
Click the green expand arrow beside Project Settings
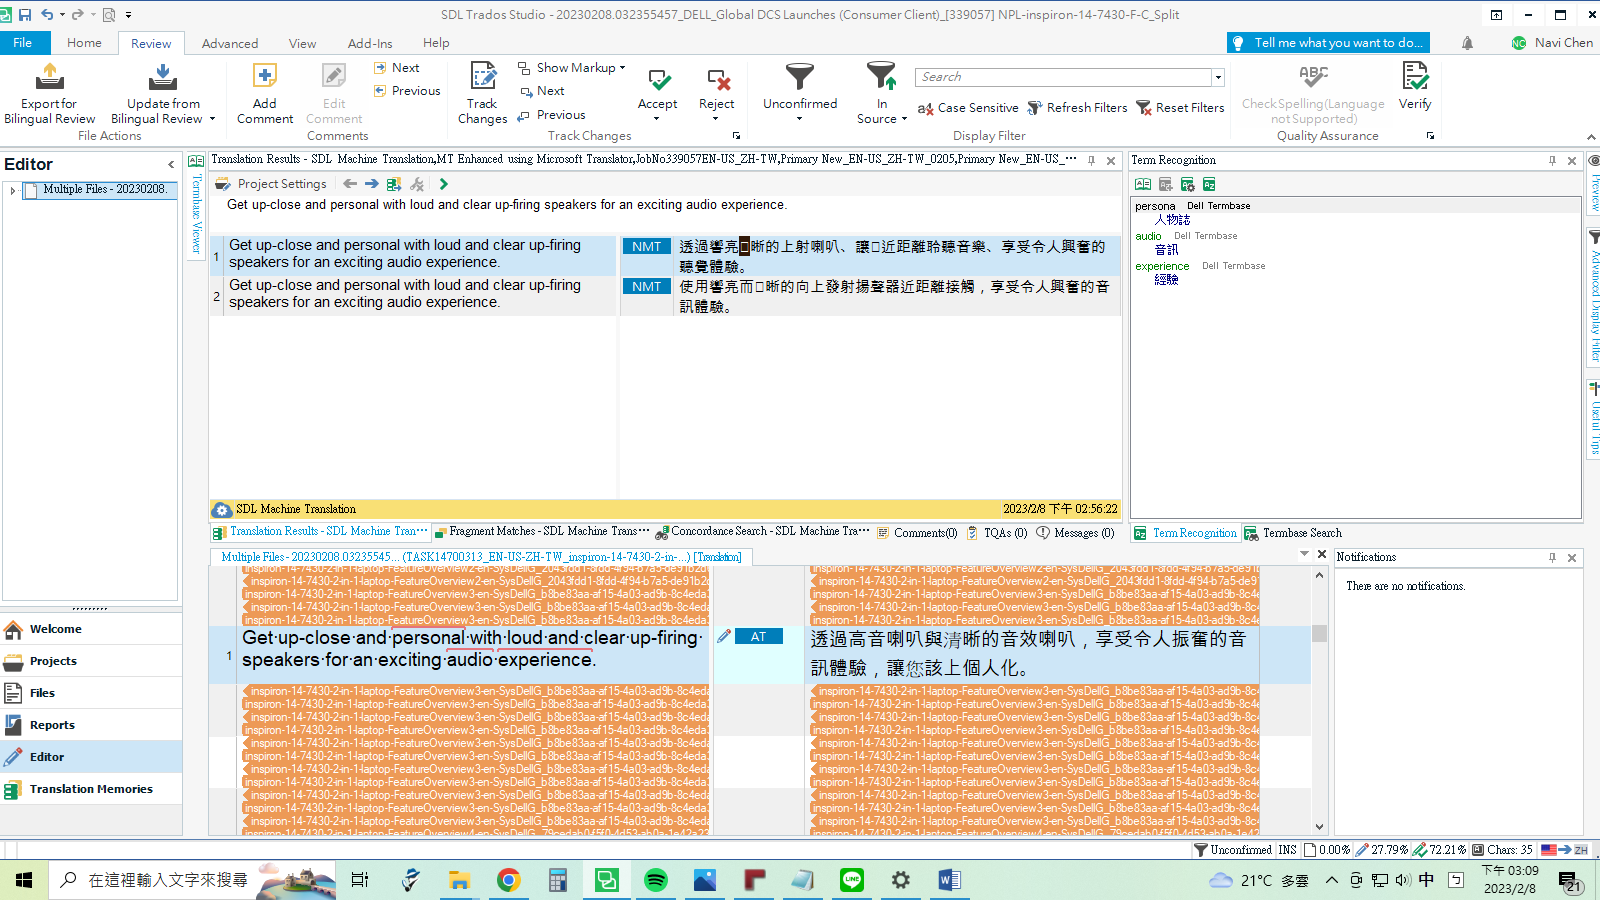(444, 184)
